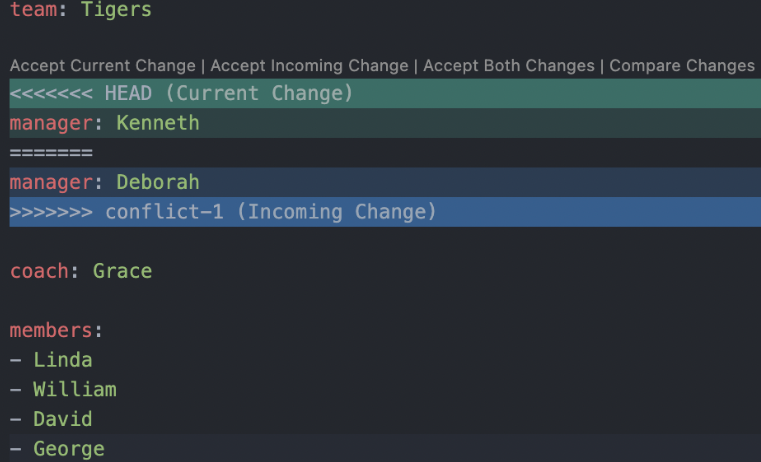Place cursor on the William list item
Screen dimensions: 761x462
click(74, 390)
